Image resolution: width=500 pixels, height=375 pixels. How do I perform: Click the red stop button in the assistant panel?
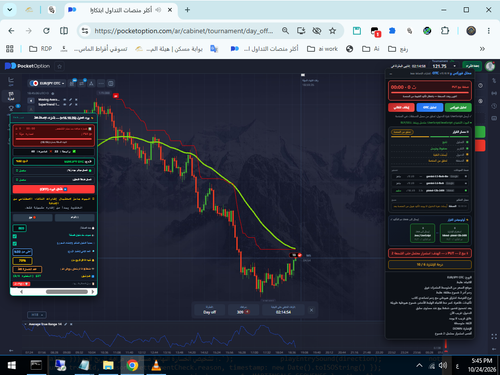point(401,107)
